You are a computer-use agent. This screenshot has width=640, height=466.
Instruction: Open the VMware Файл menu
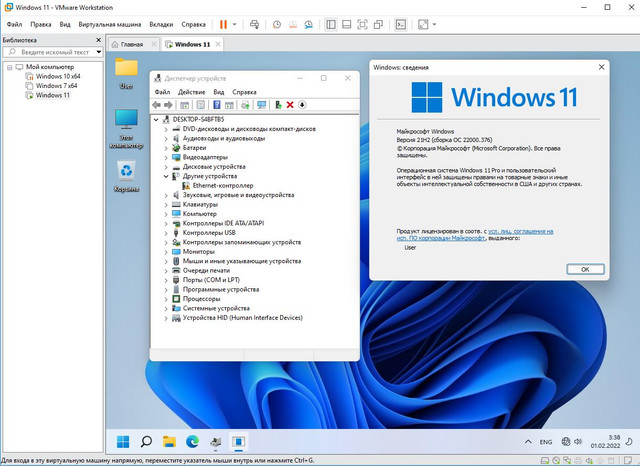14,24
